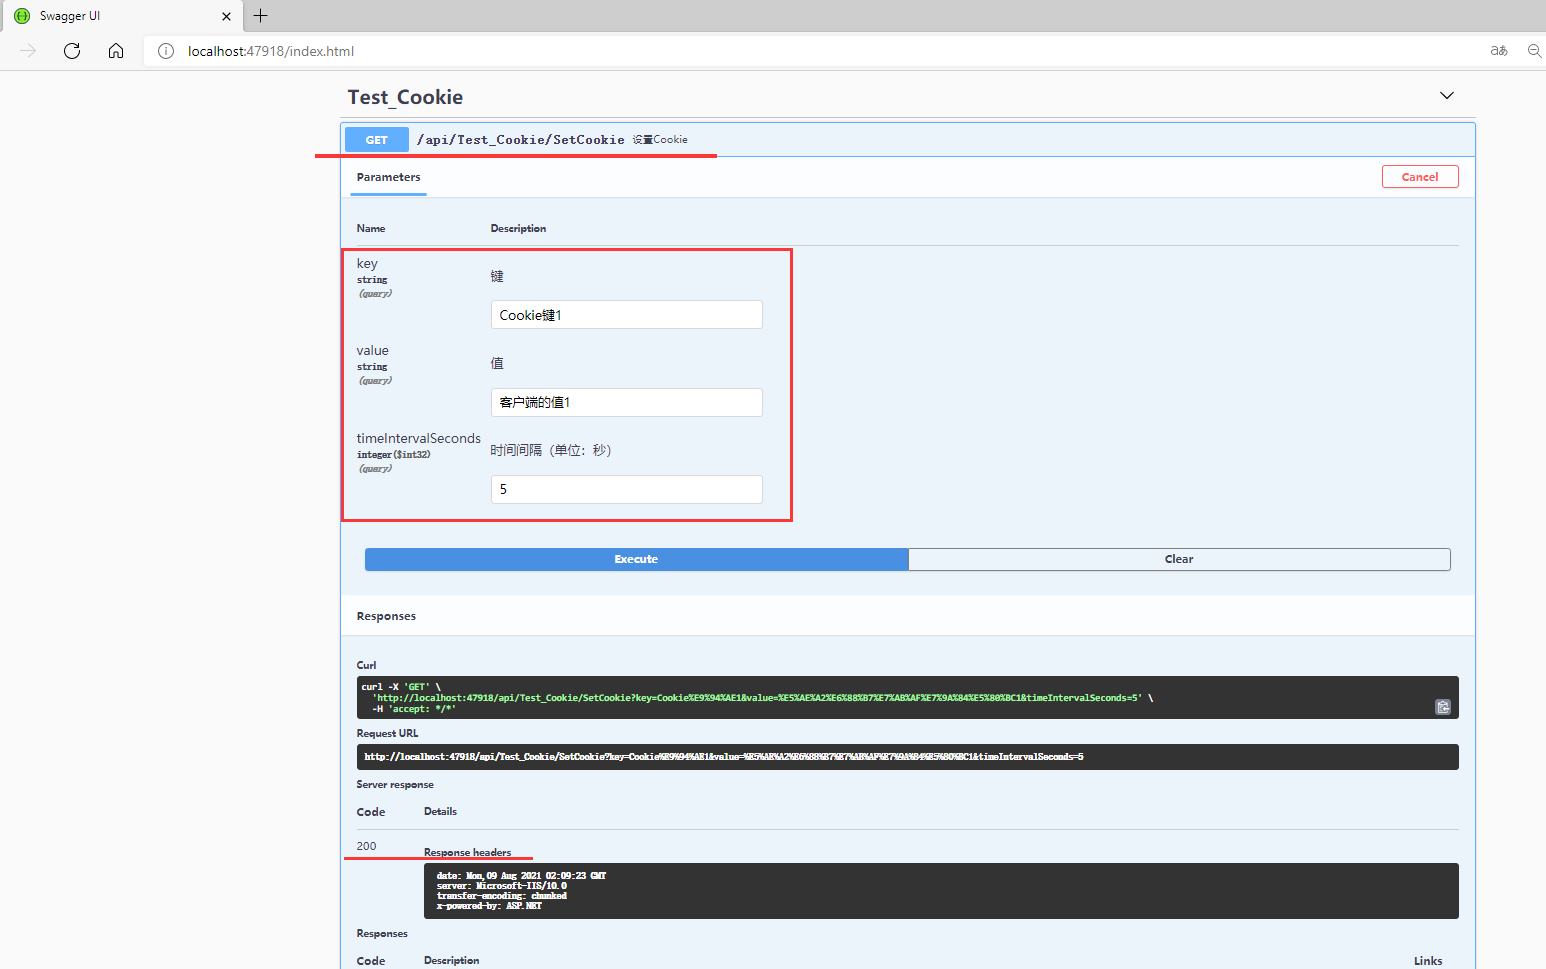Open a new browser tab

(x=260, y=16)
